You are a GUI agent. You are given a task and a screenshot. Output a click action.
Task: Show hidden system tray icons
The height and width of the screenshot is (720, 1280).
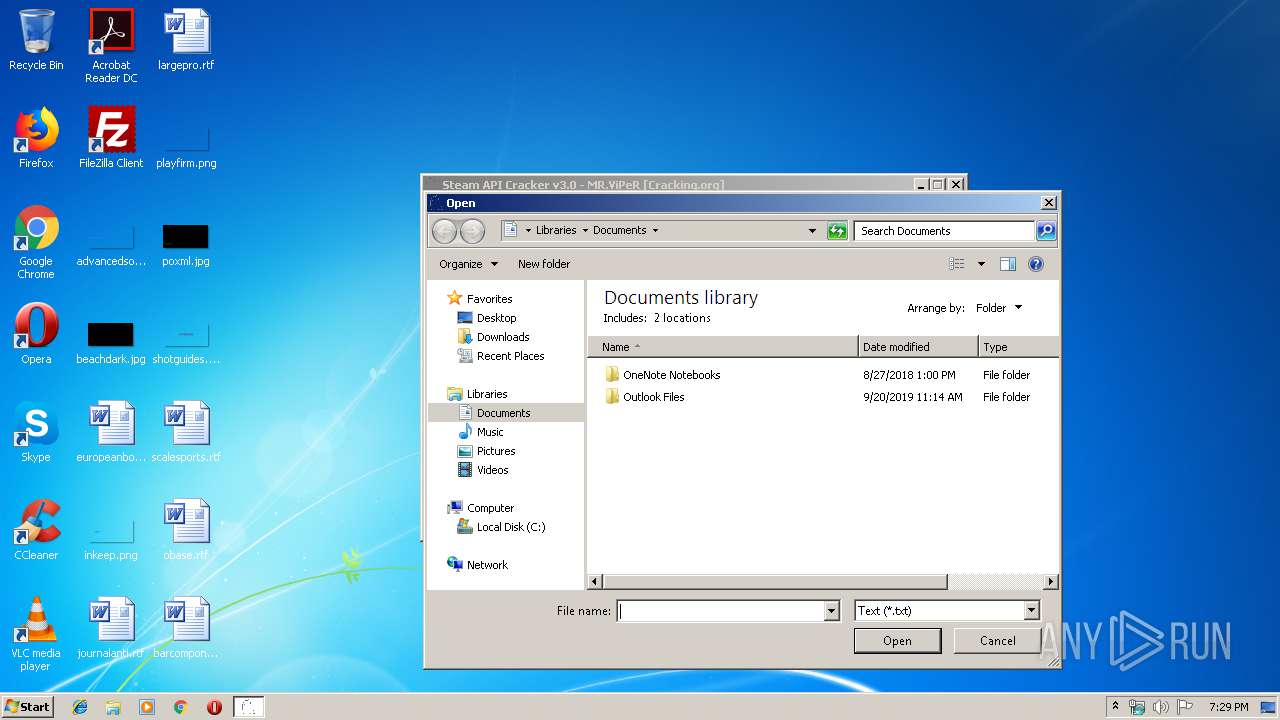click(1115, 707)
